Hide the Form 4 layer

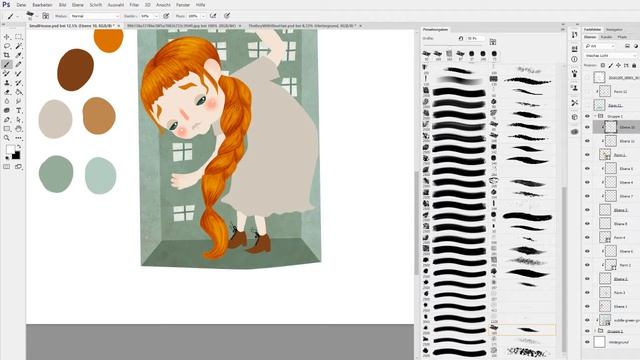click(x=587, y=237)
